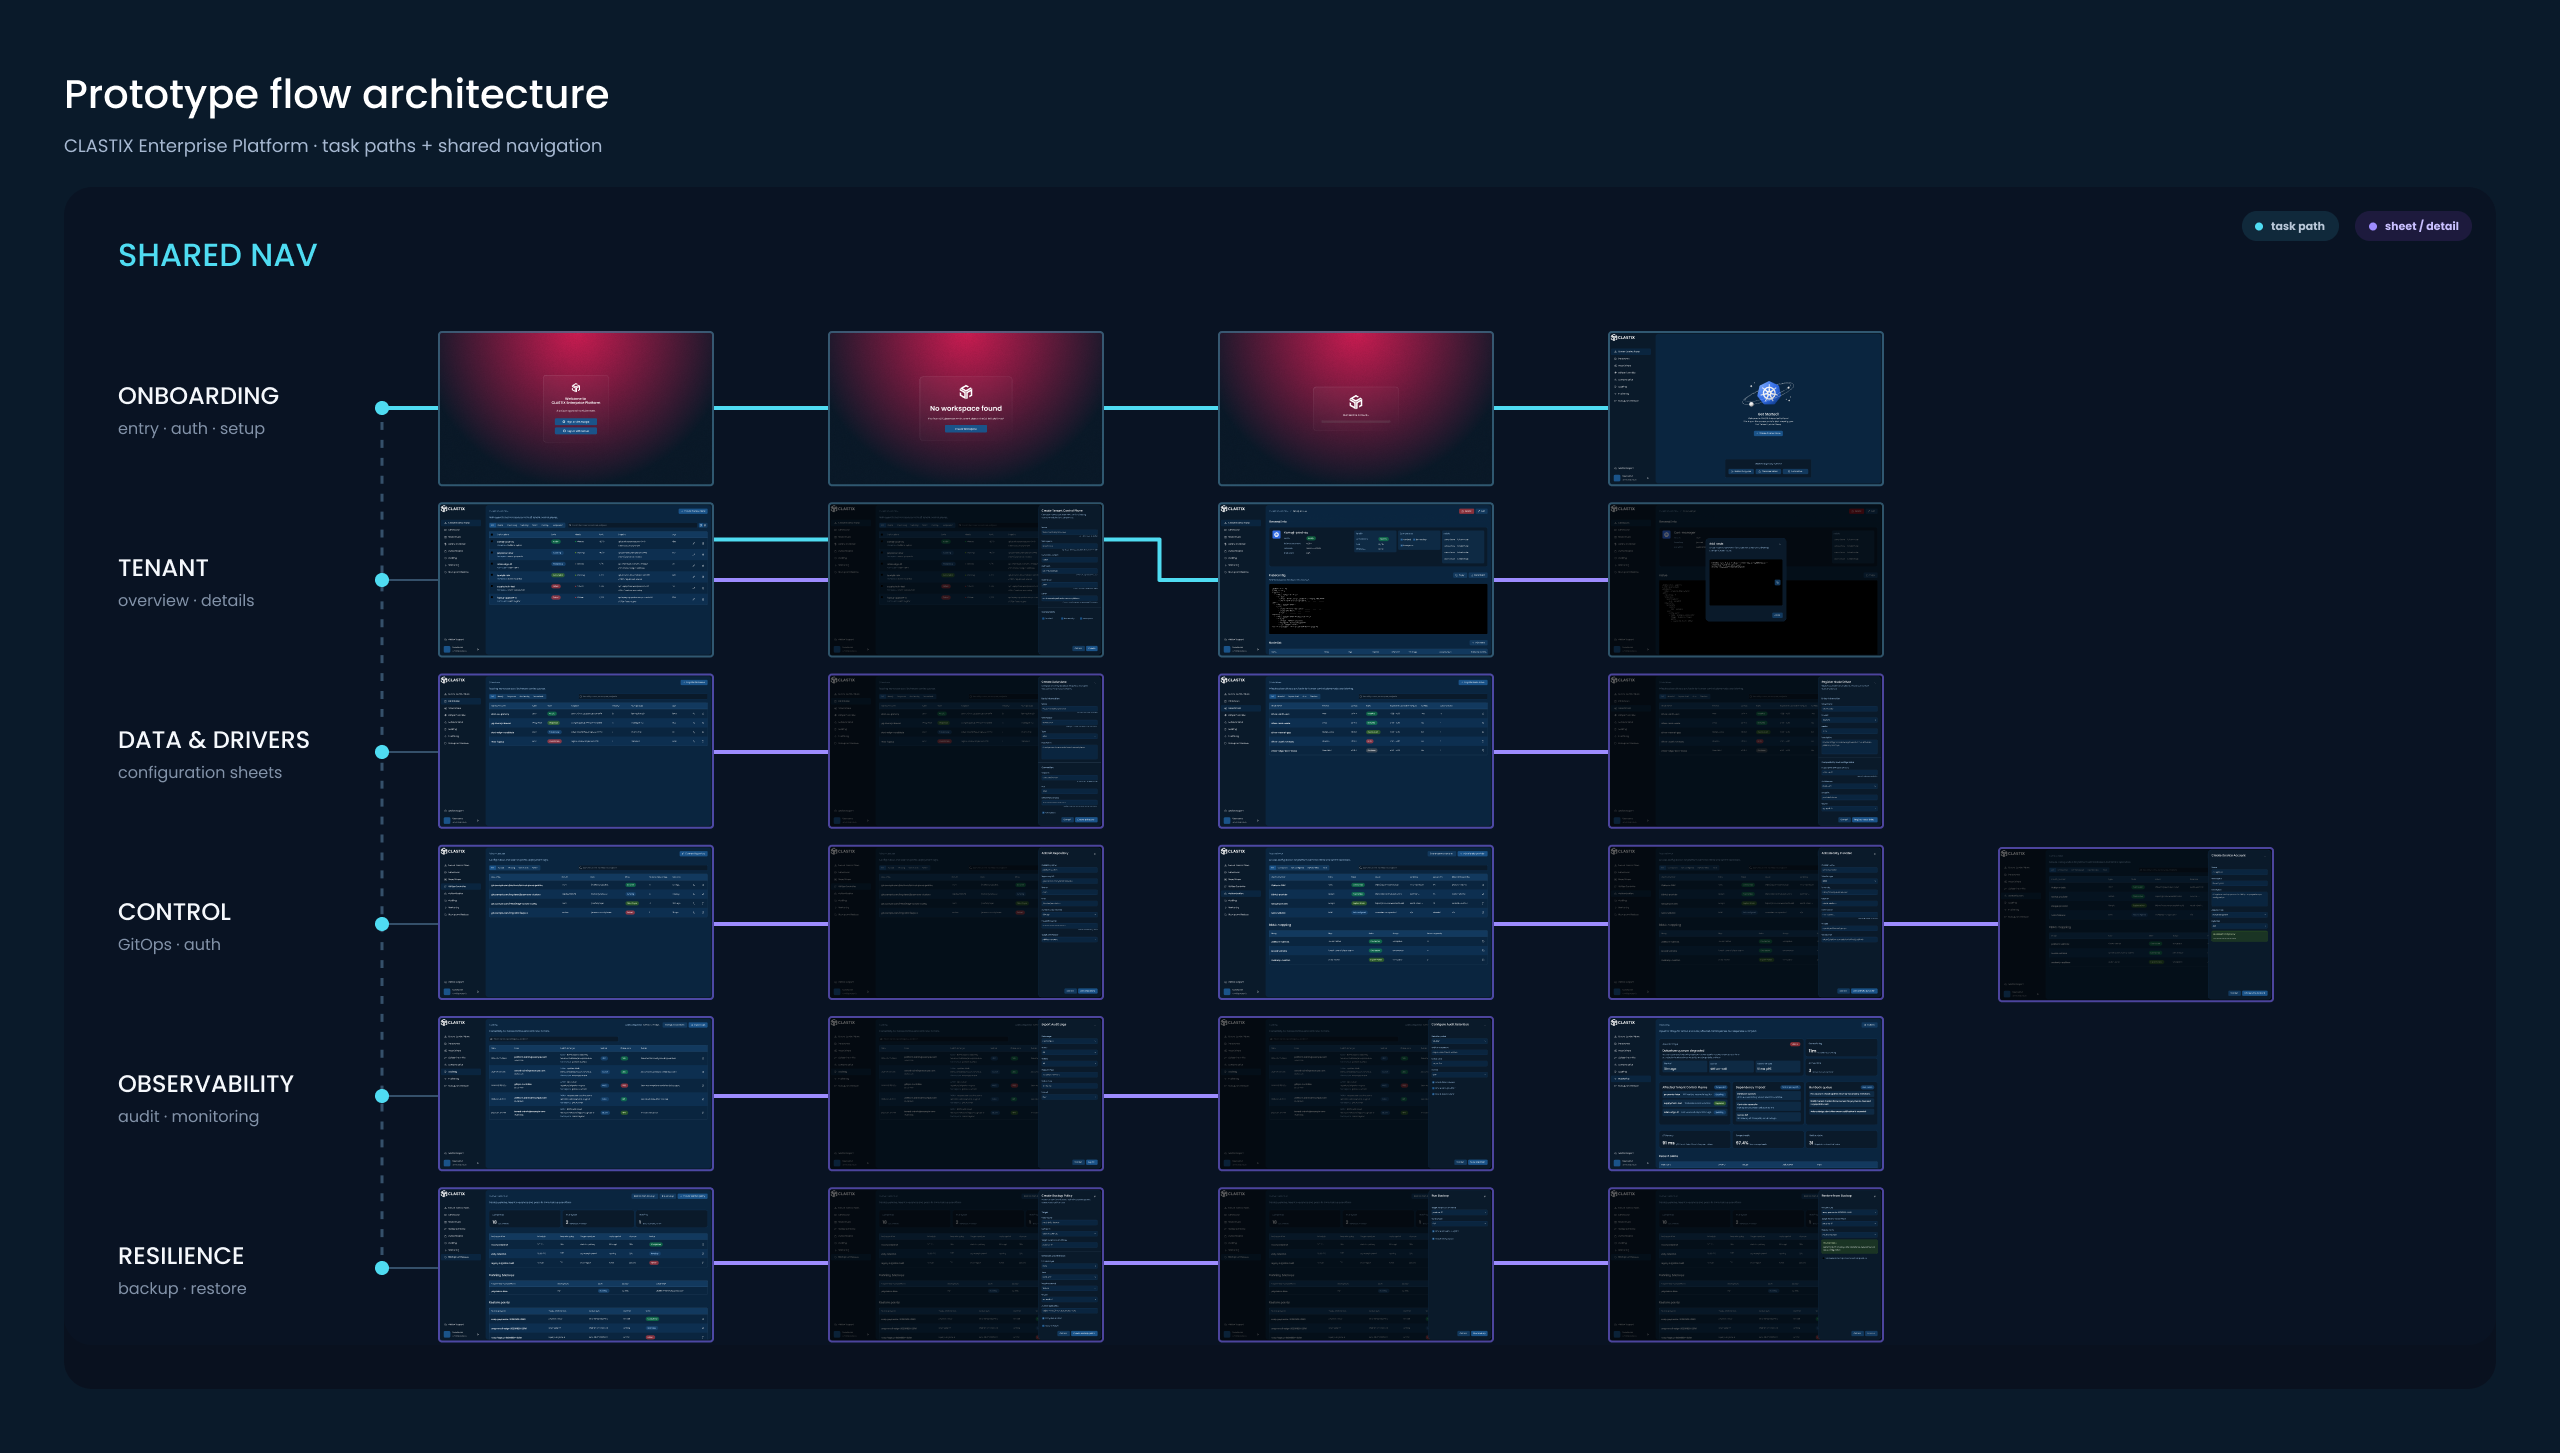Click the 'backup · restore' subtitle text

tap(182, 1288)
